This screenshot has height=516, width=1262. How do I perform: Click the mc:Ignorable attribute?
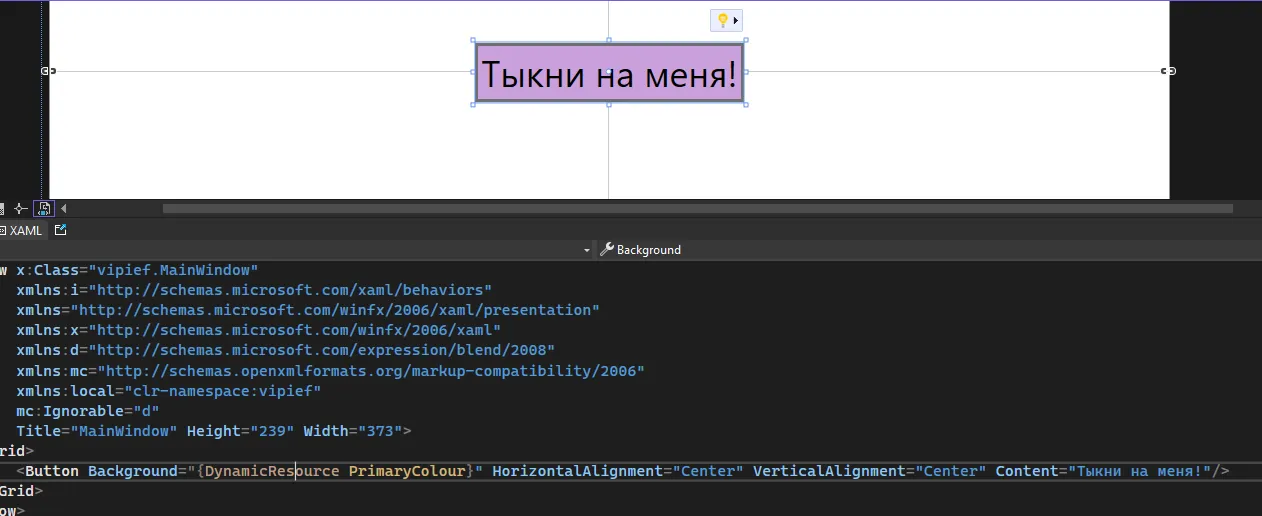(x=70, y=410)
